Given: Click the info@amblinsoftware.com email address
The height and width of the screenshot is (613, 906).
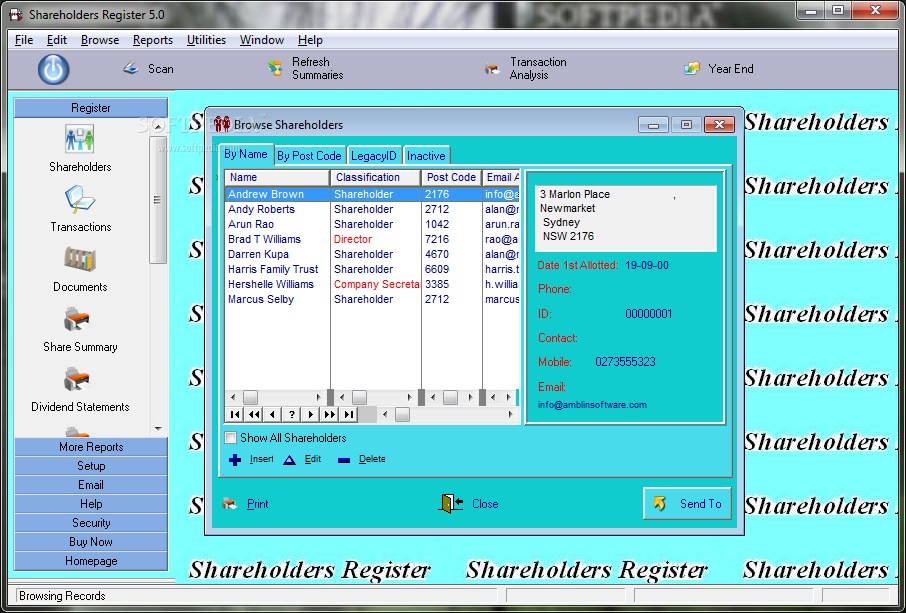Looking at the screenshot, I should [592, 405].
